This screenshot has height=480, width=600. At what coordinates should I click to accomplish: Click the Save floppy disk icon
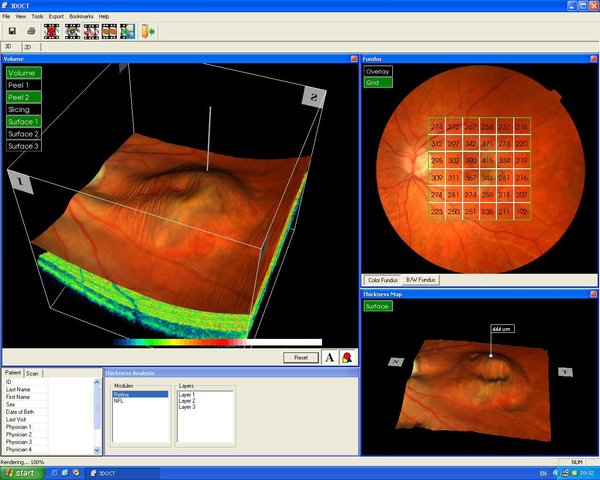[x=12, y=31]
